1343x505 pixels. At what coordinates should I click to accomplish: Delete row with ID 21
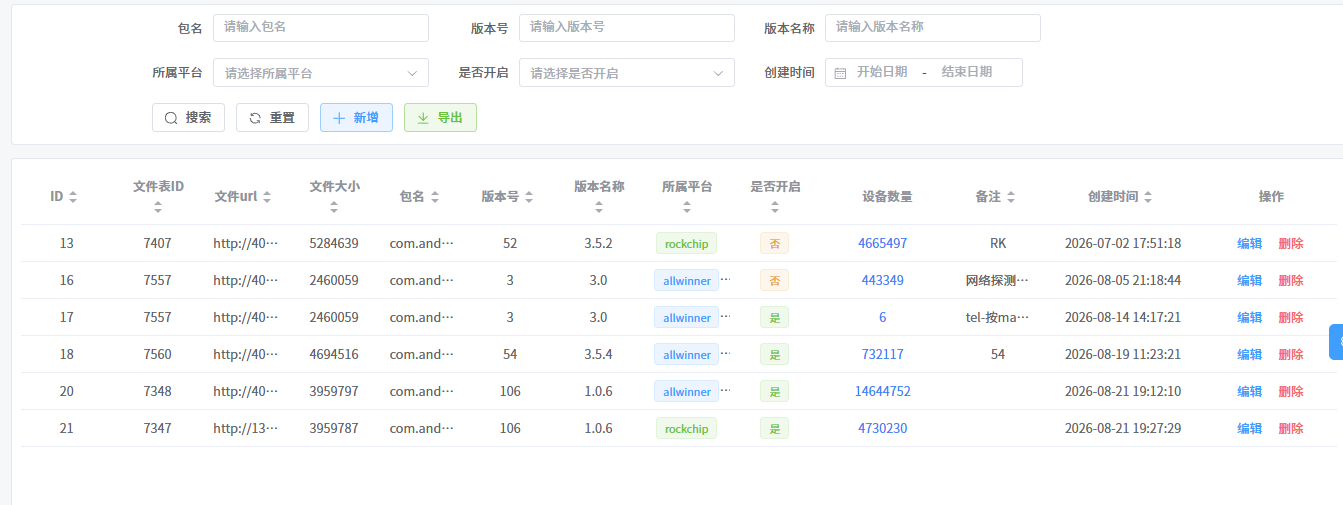tap(1291, 428)
